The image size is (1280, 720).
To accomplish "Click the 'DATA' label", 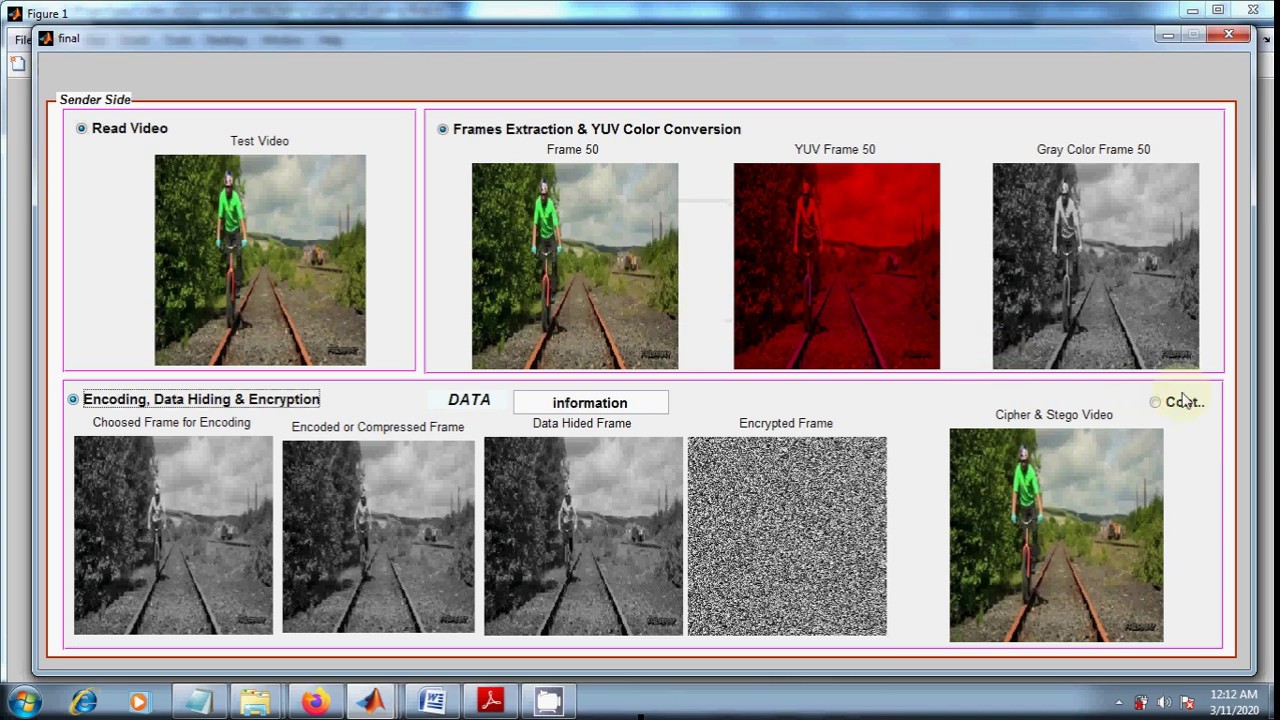I will (469, 399).
